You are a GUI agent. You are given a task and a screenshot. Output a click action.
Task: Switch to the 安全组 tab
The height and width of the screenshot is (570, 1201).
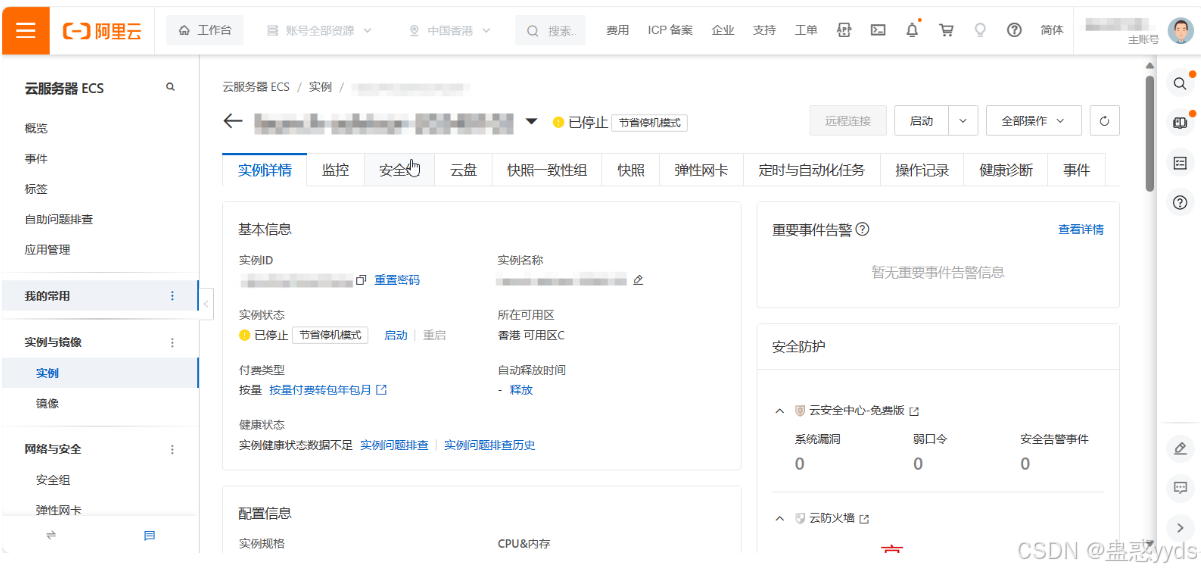tap(399, 170)
